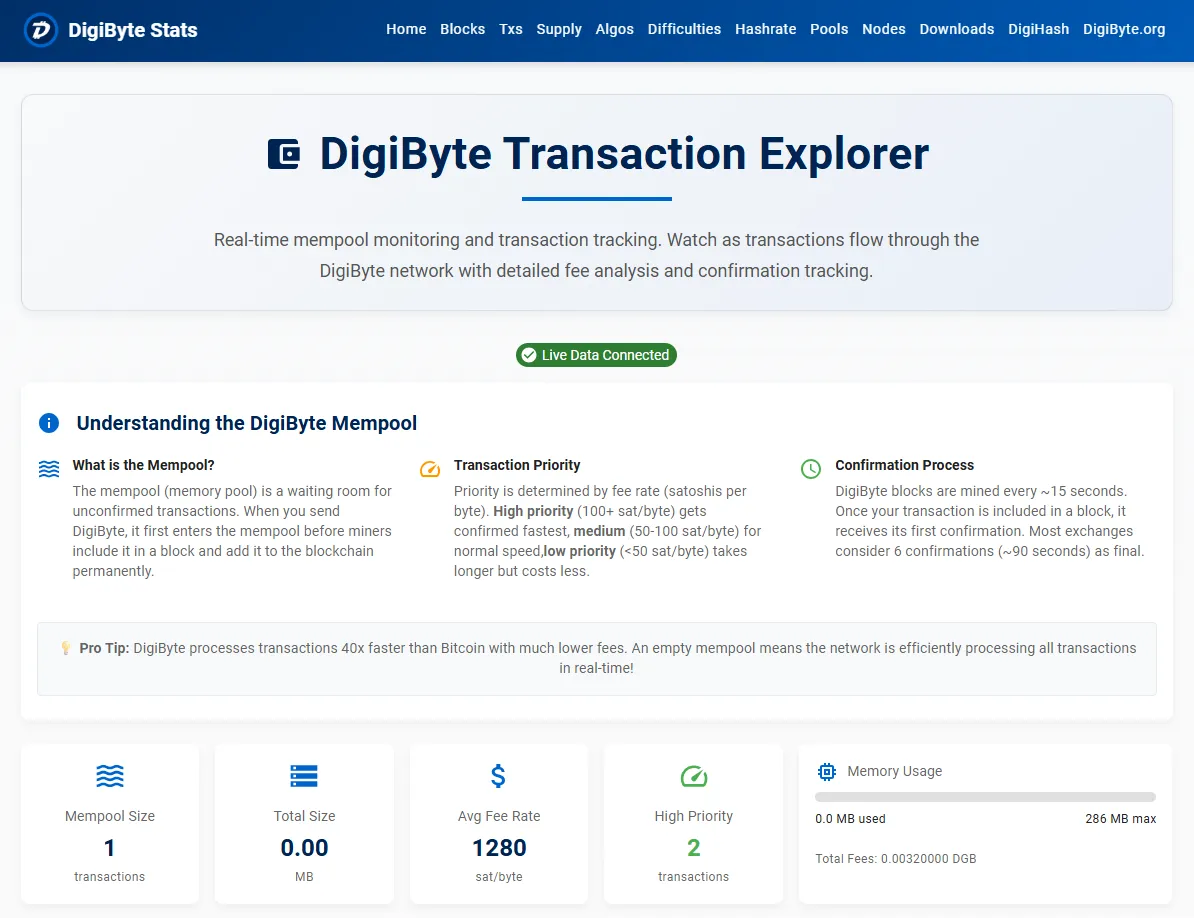Open the Hashrate page
This screenshot has height=918, width=1194.
[x=765, y=29]
